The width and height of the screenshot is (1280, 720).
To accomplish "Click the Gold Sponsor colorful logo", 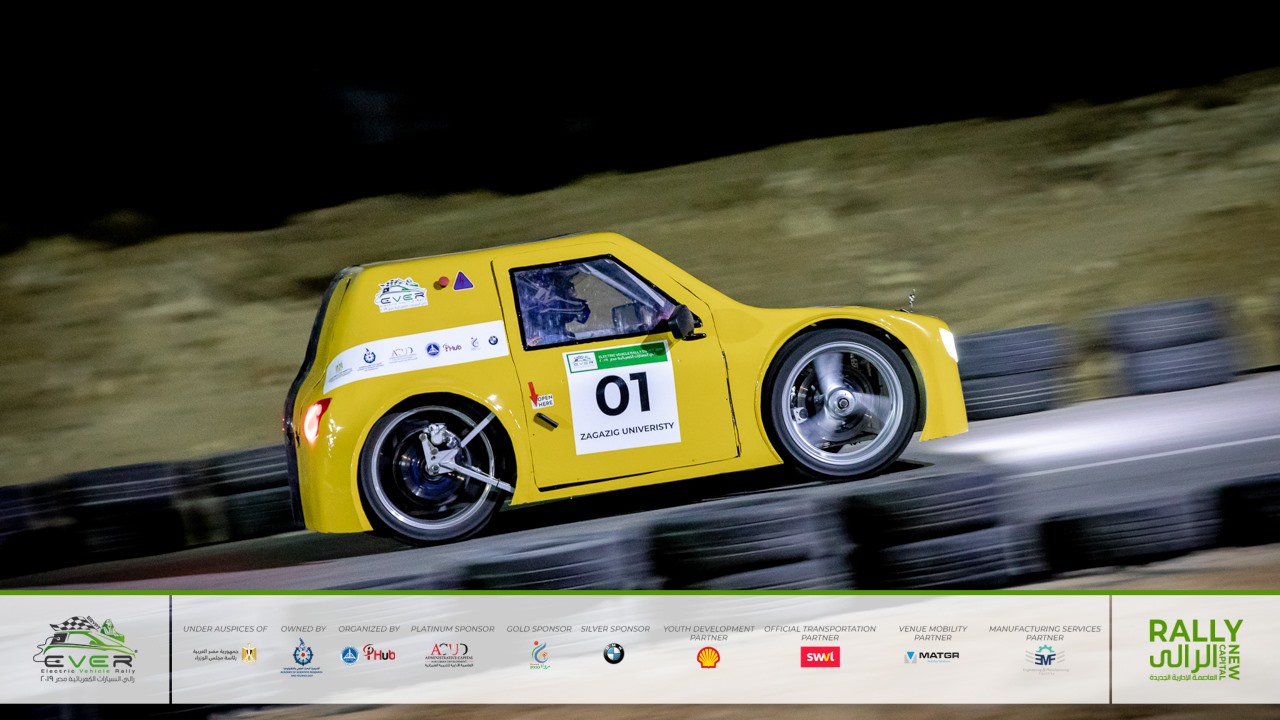I will pyautogui.click(x=540, y=655).
